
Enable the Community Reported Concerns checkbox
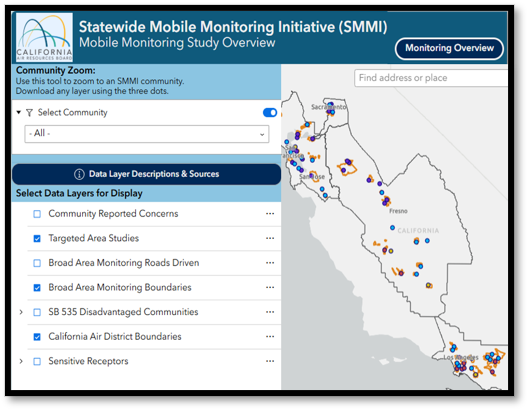point(37,214)
